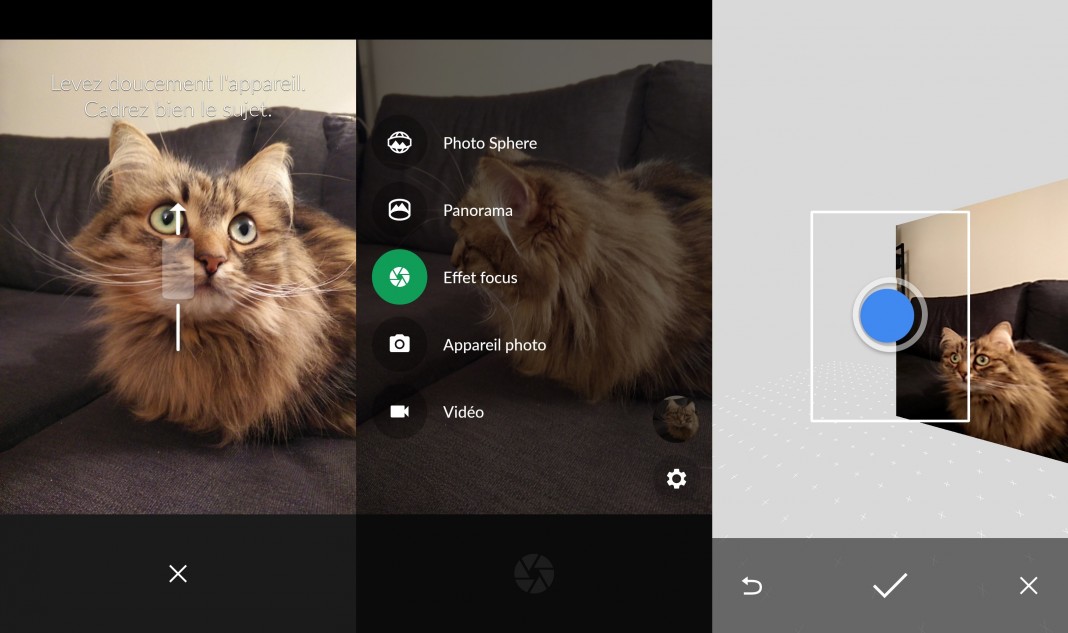Select the Photo Sphere mode icon

pyautogui.click(x=399, y=143)
